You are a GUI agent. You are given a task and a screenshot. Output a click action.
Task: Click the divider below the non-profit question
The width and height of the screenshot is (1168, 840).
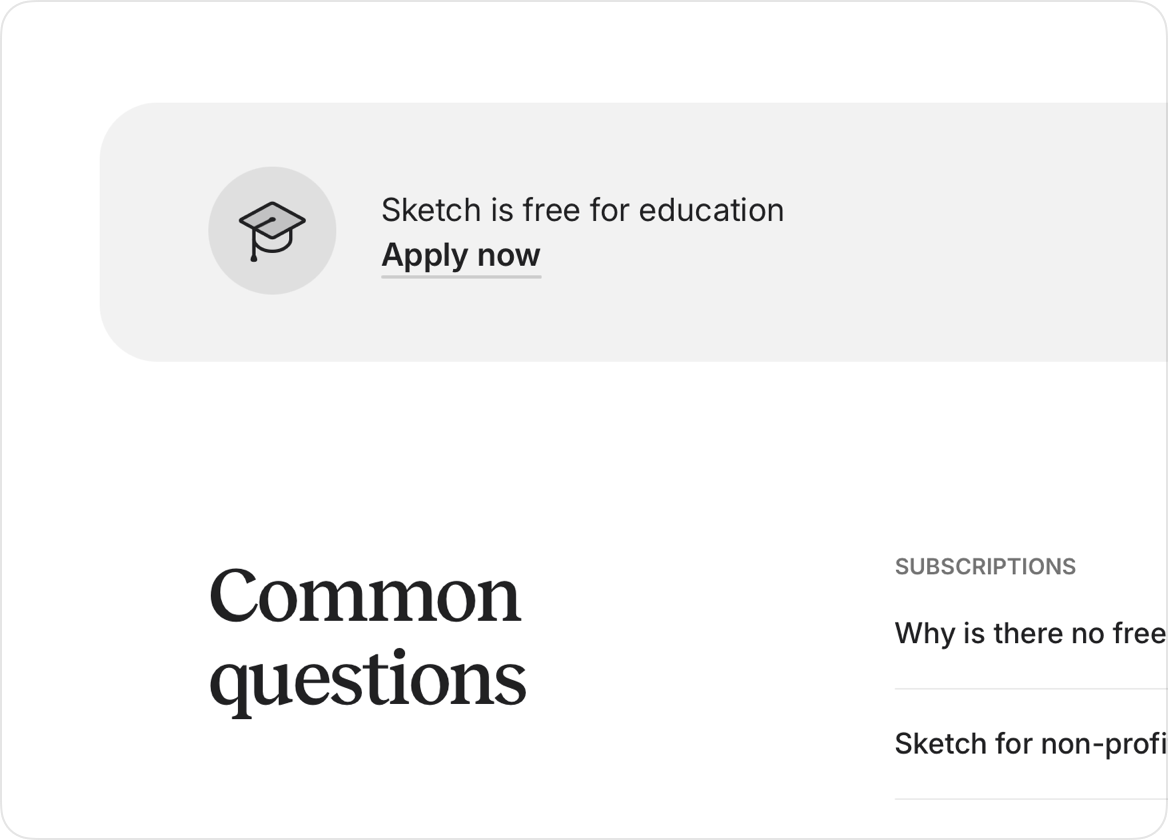click(1030, 799)
